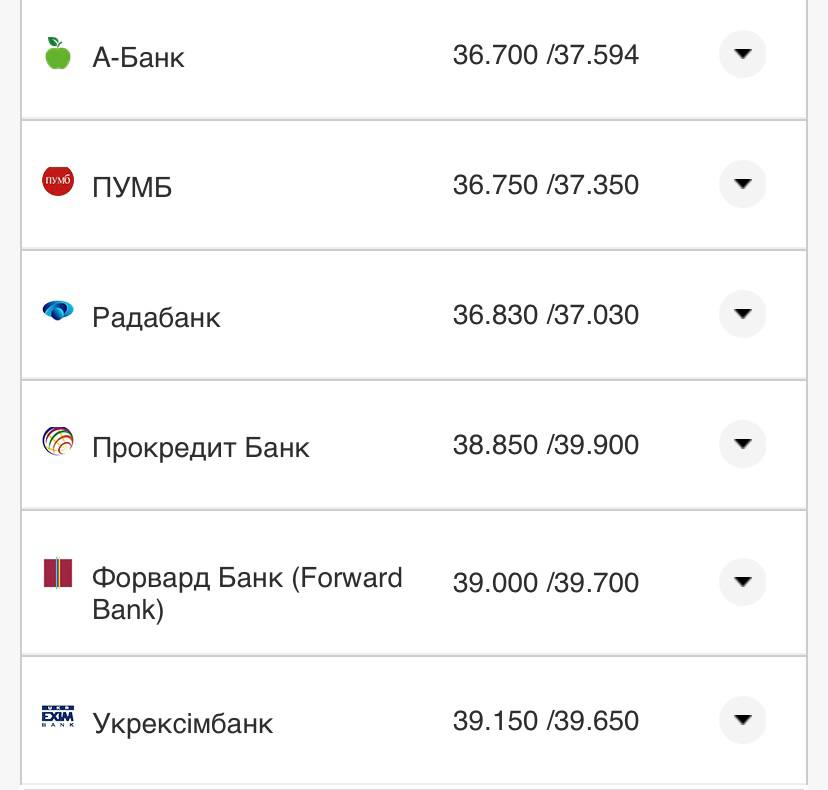Click the Радабанк eye-shaped logo
The height and width of the screenshot is (790, 828).
point(58,308)
